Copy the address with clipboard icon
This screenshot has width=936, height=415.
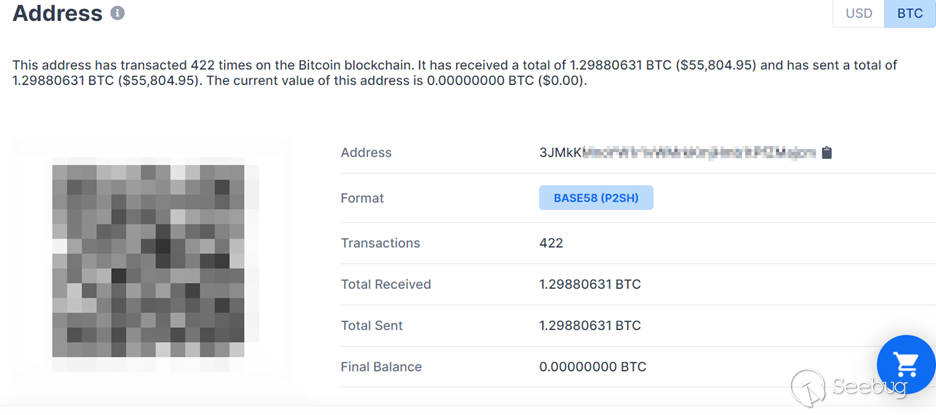coord(826,153)
